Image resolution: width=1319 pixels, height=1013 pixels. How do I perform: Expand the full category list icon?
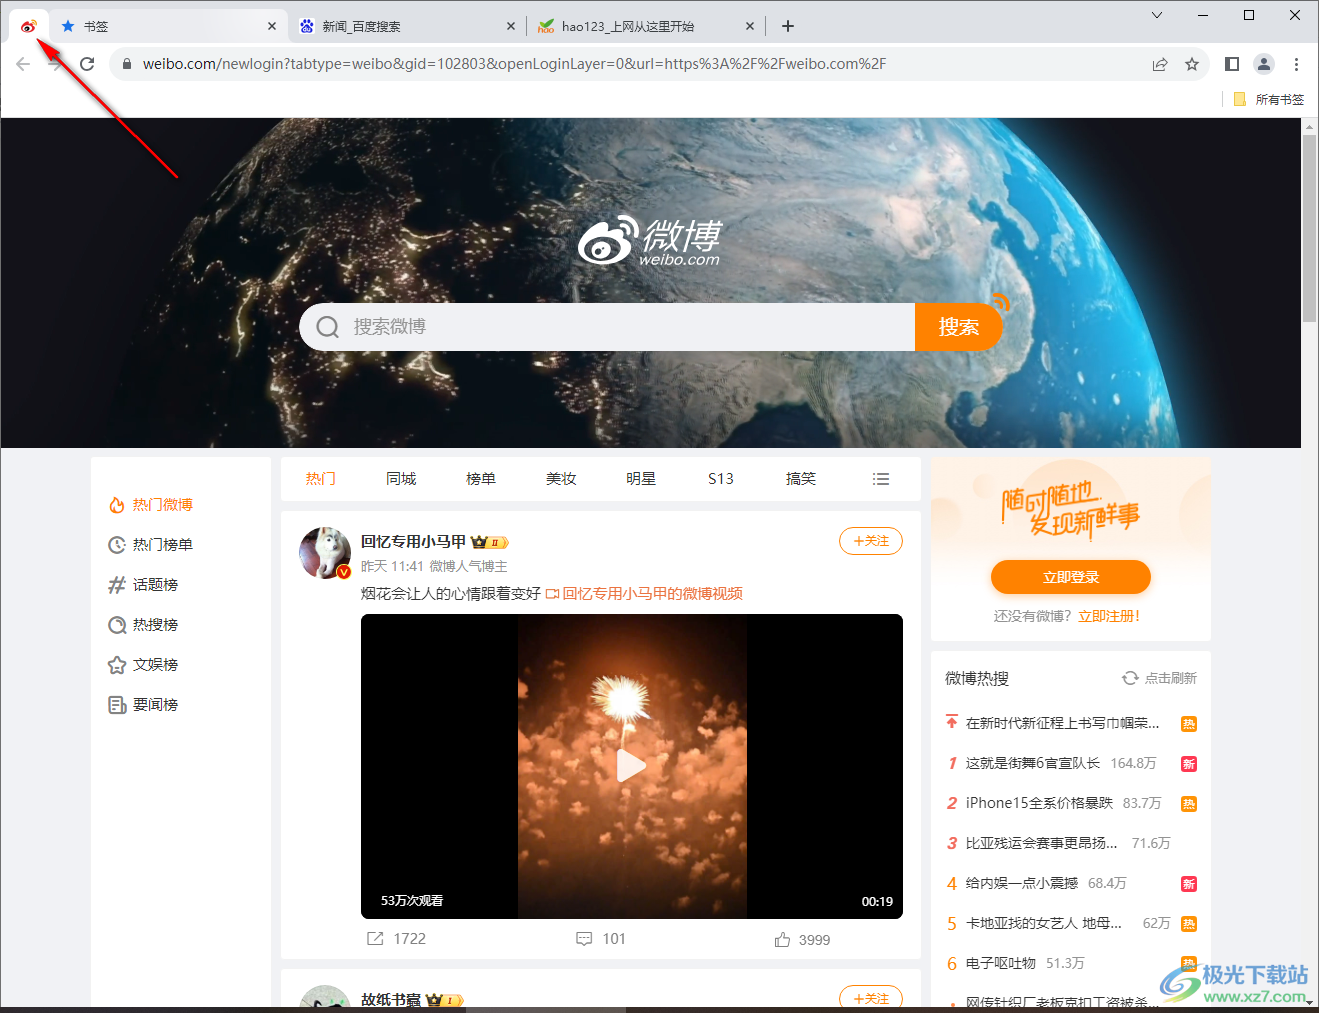pos(881,479)
